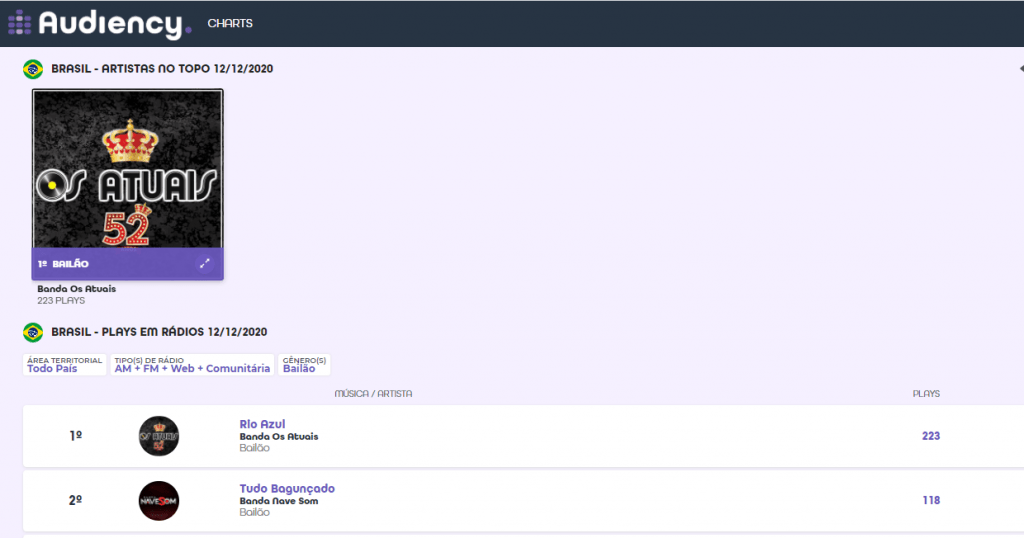Click Bailão genre under Rio Azul
The image size is (1024, 538).
pyautogui.click(x=254, y=448)
